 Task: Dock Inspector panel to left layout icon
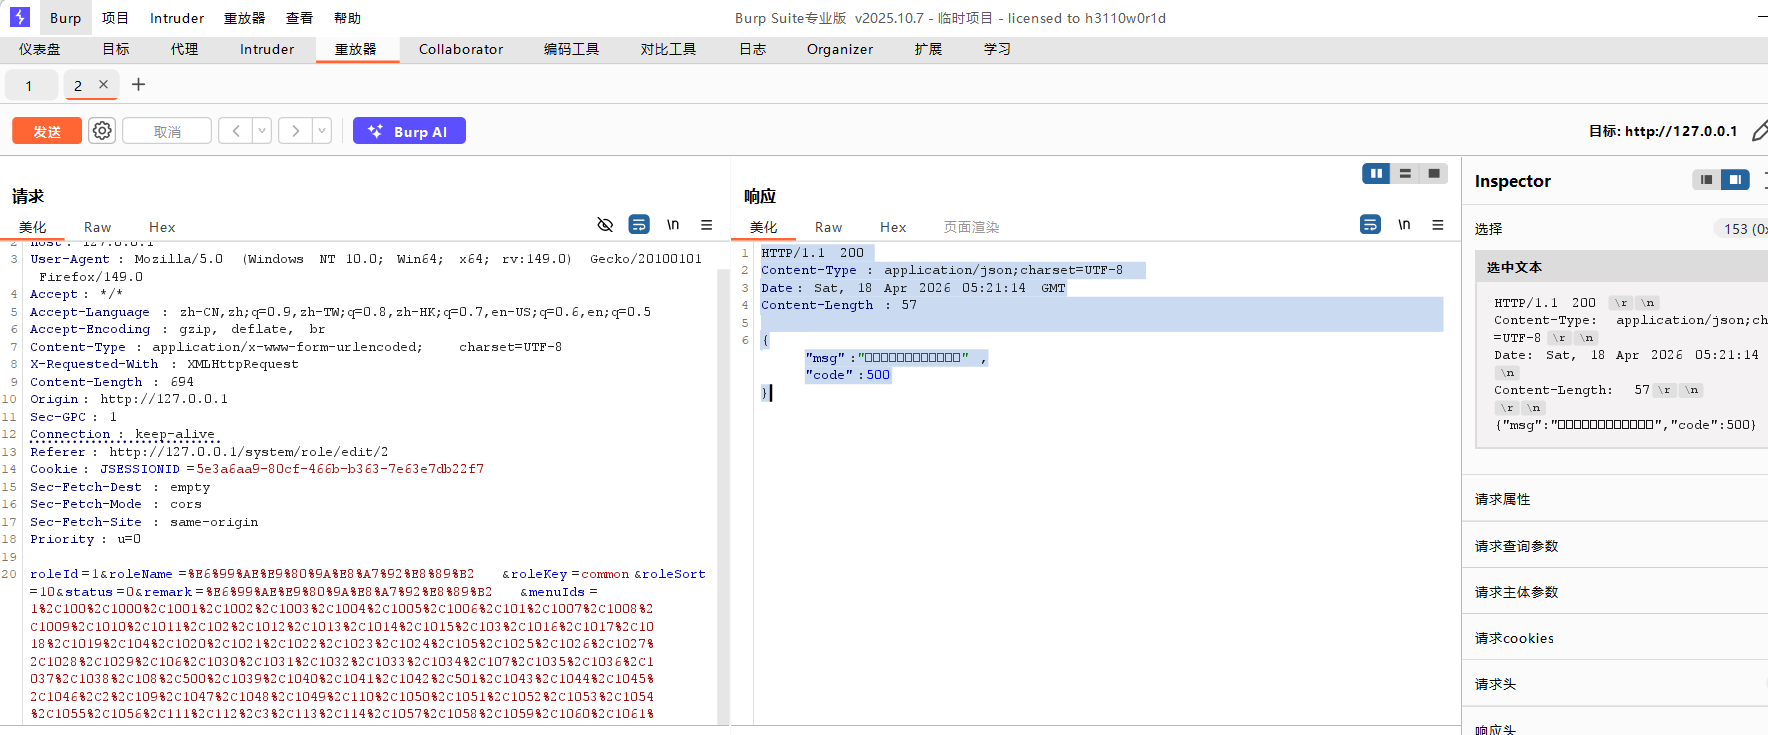click(1706, 180)
